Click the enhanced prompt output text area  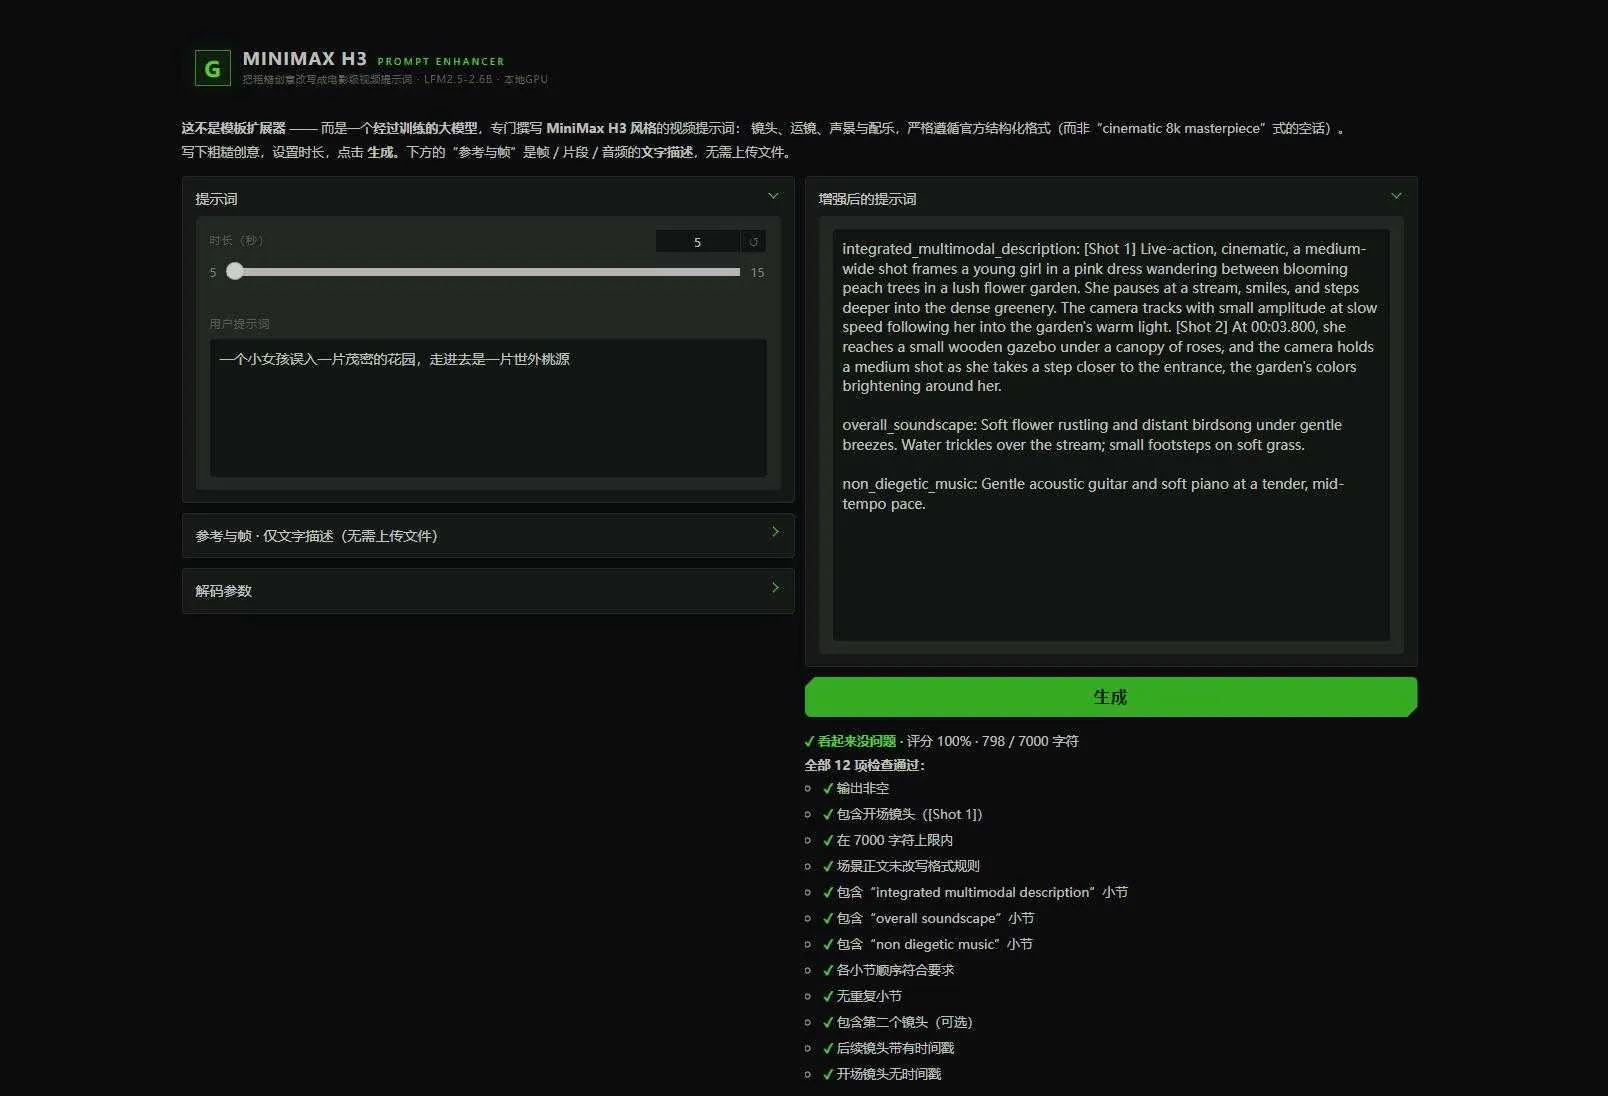point(1111,435)
